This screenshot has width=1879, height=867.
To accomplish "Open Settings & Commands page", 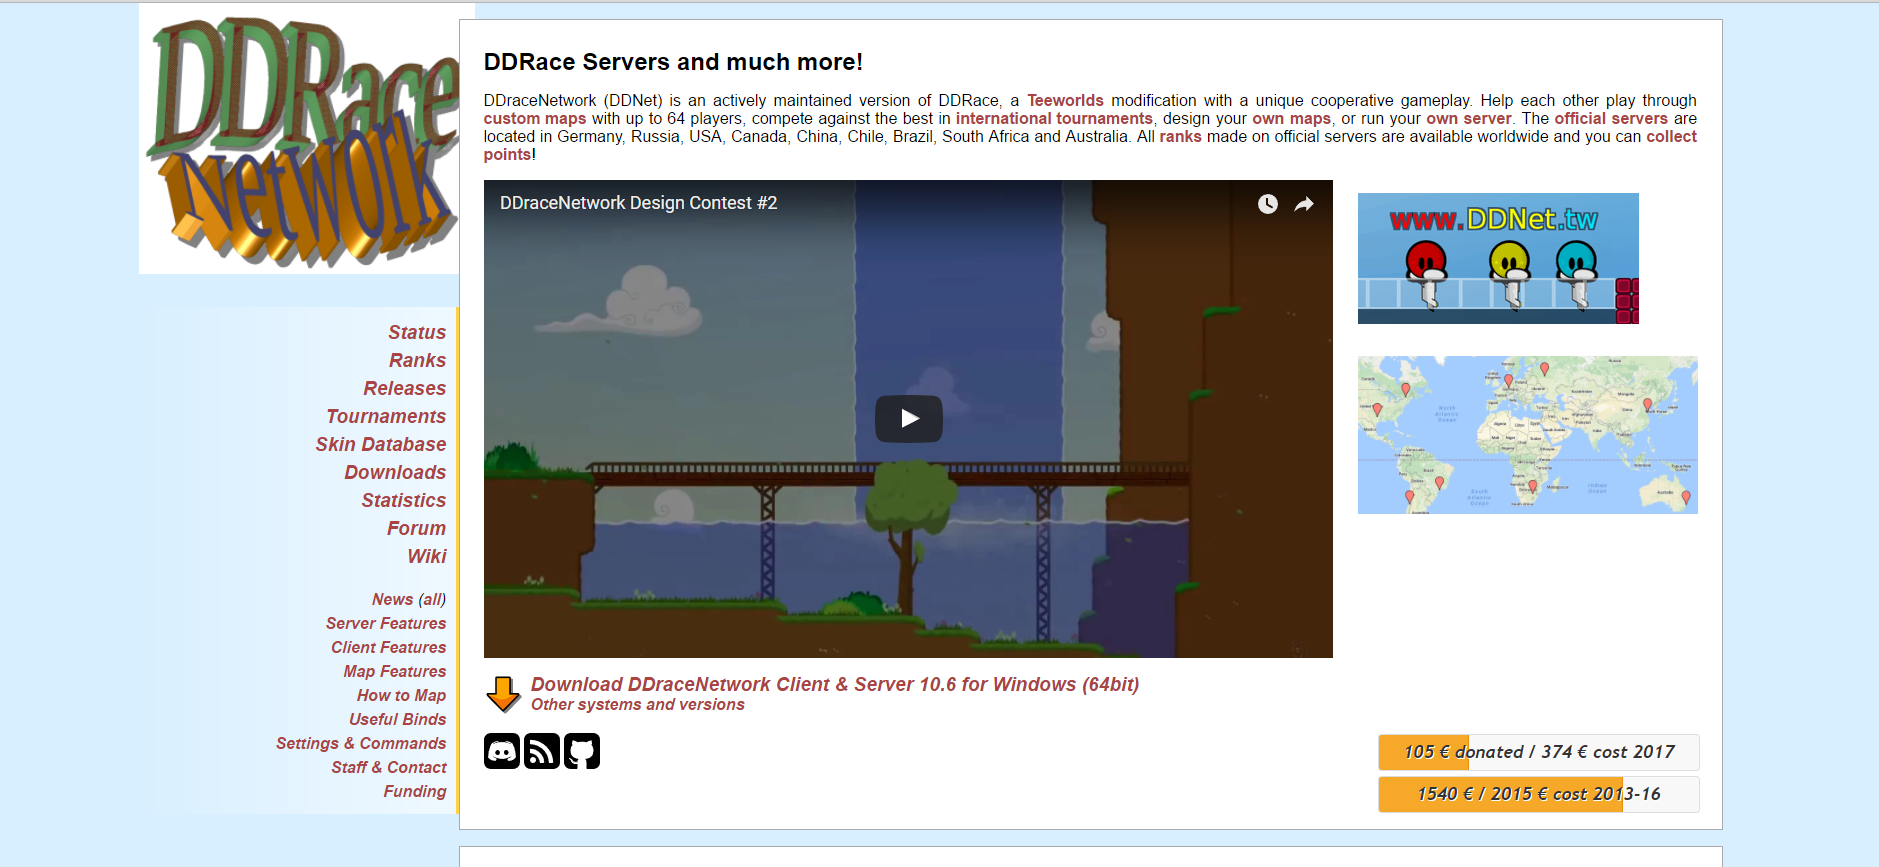I will [361, 743].
